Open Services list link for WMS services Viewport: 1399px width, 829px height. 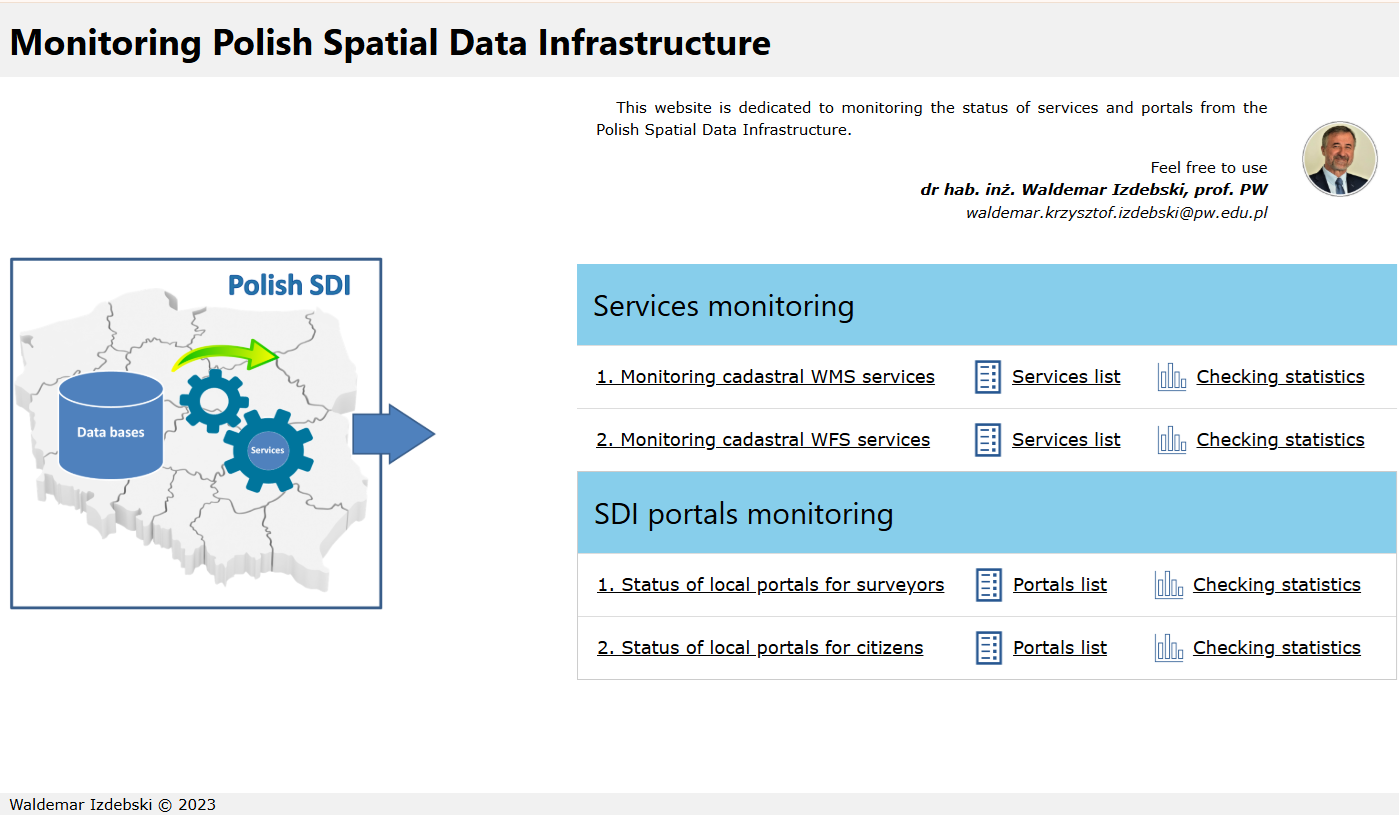click(1066, 377)
